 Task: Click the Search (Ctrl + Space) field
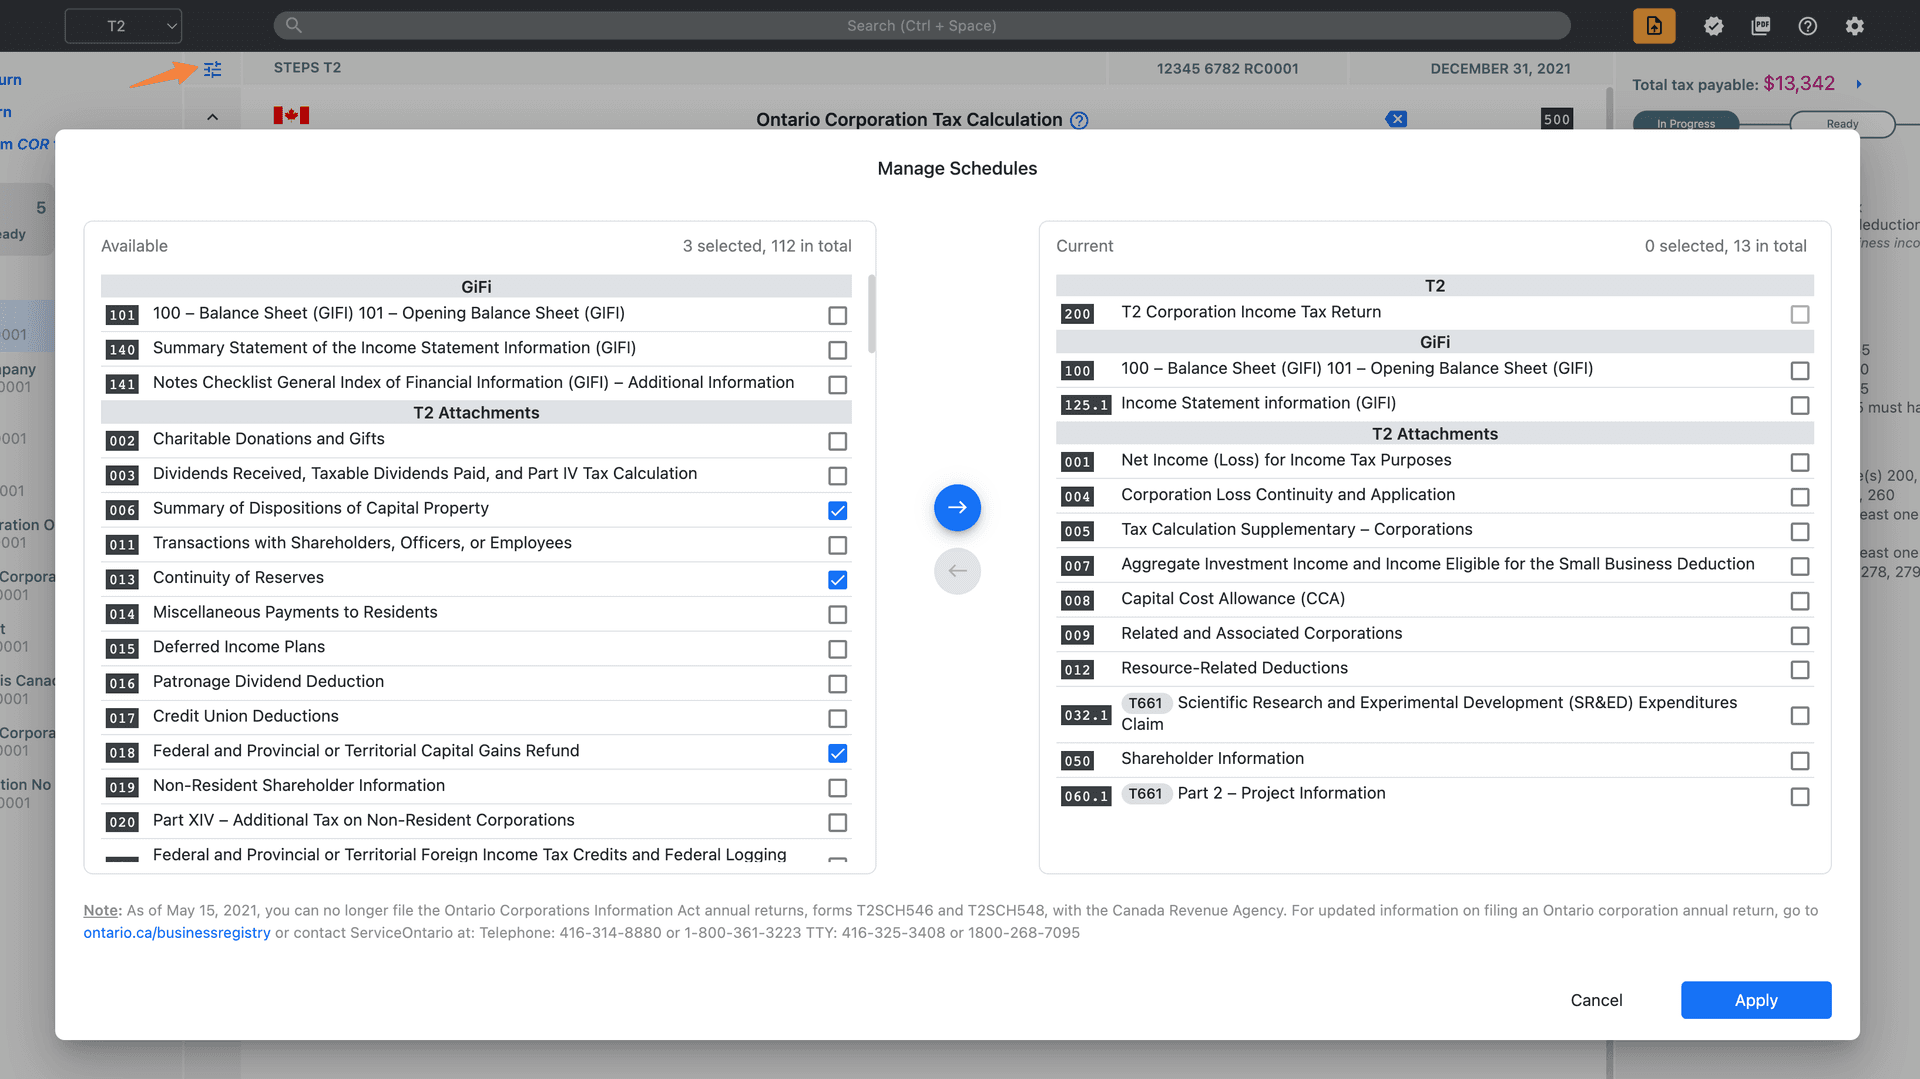(922, 25)
